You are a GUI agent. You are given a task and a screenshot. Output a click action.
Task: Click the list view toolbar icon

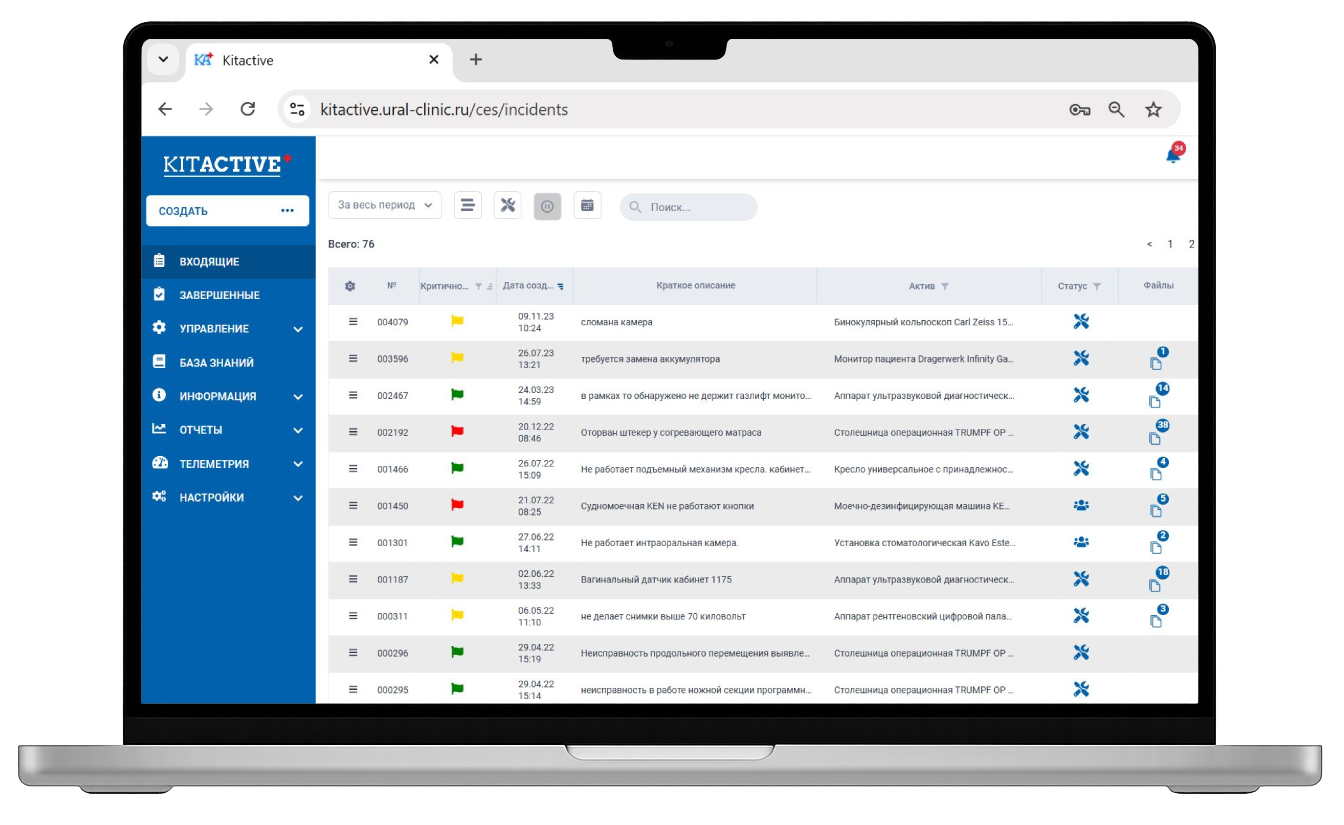pyautogui.click(x=467, y=205)
